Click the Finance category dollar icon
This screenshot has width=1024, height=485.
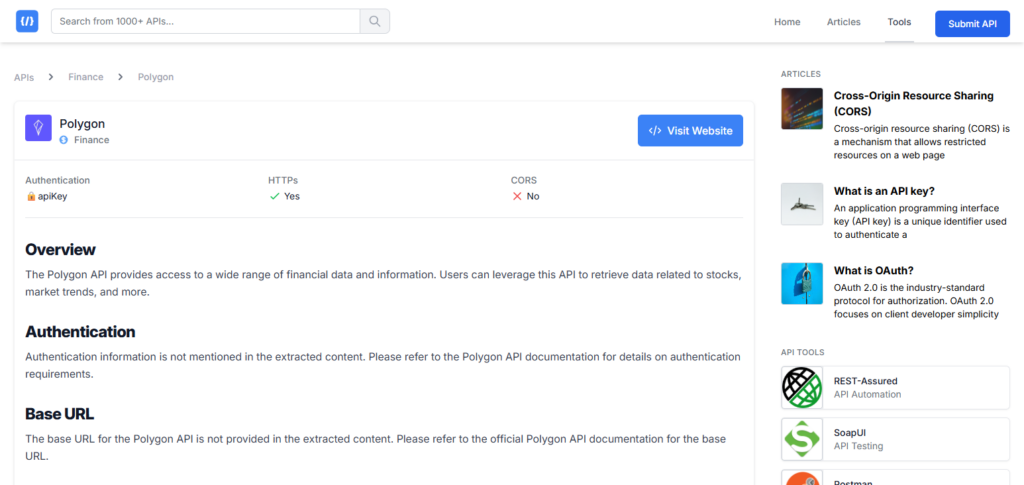[x=64, y=140]
